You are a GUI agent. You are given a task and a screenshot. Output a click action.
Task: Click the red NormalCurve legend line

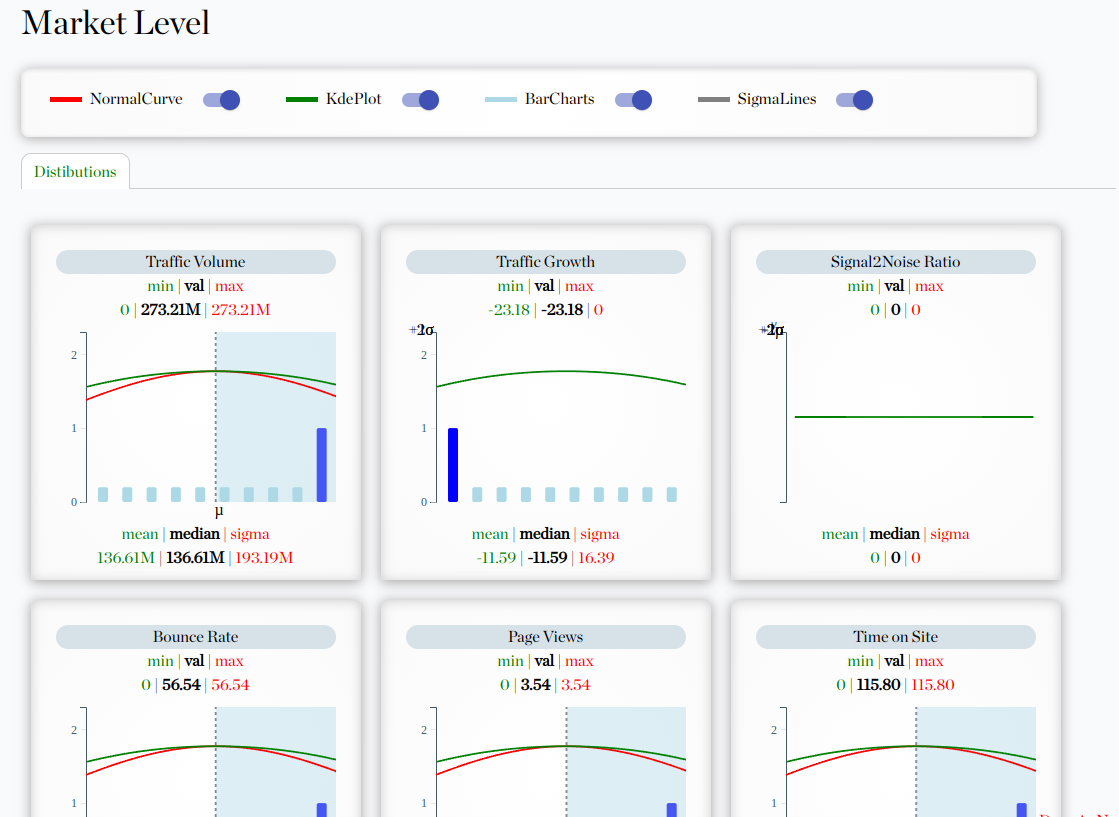pos(66,100)
